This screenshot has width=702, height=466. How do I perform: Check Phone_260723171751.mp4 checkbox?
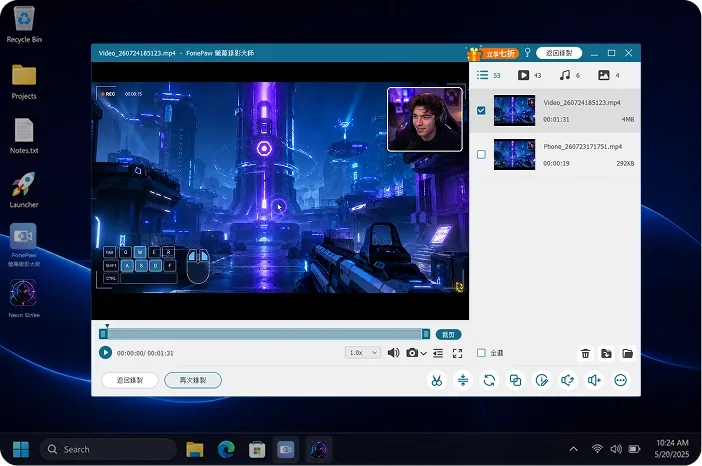click(481, 154)
